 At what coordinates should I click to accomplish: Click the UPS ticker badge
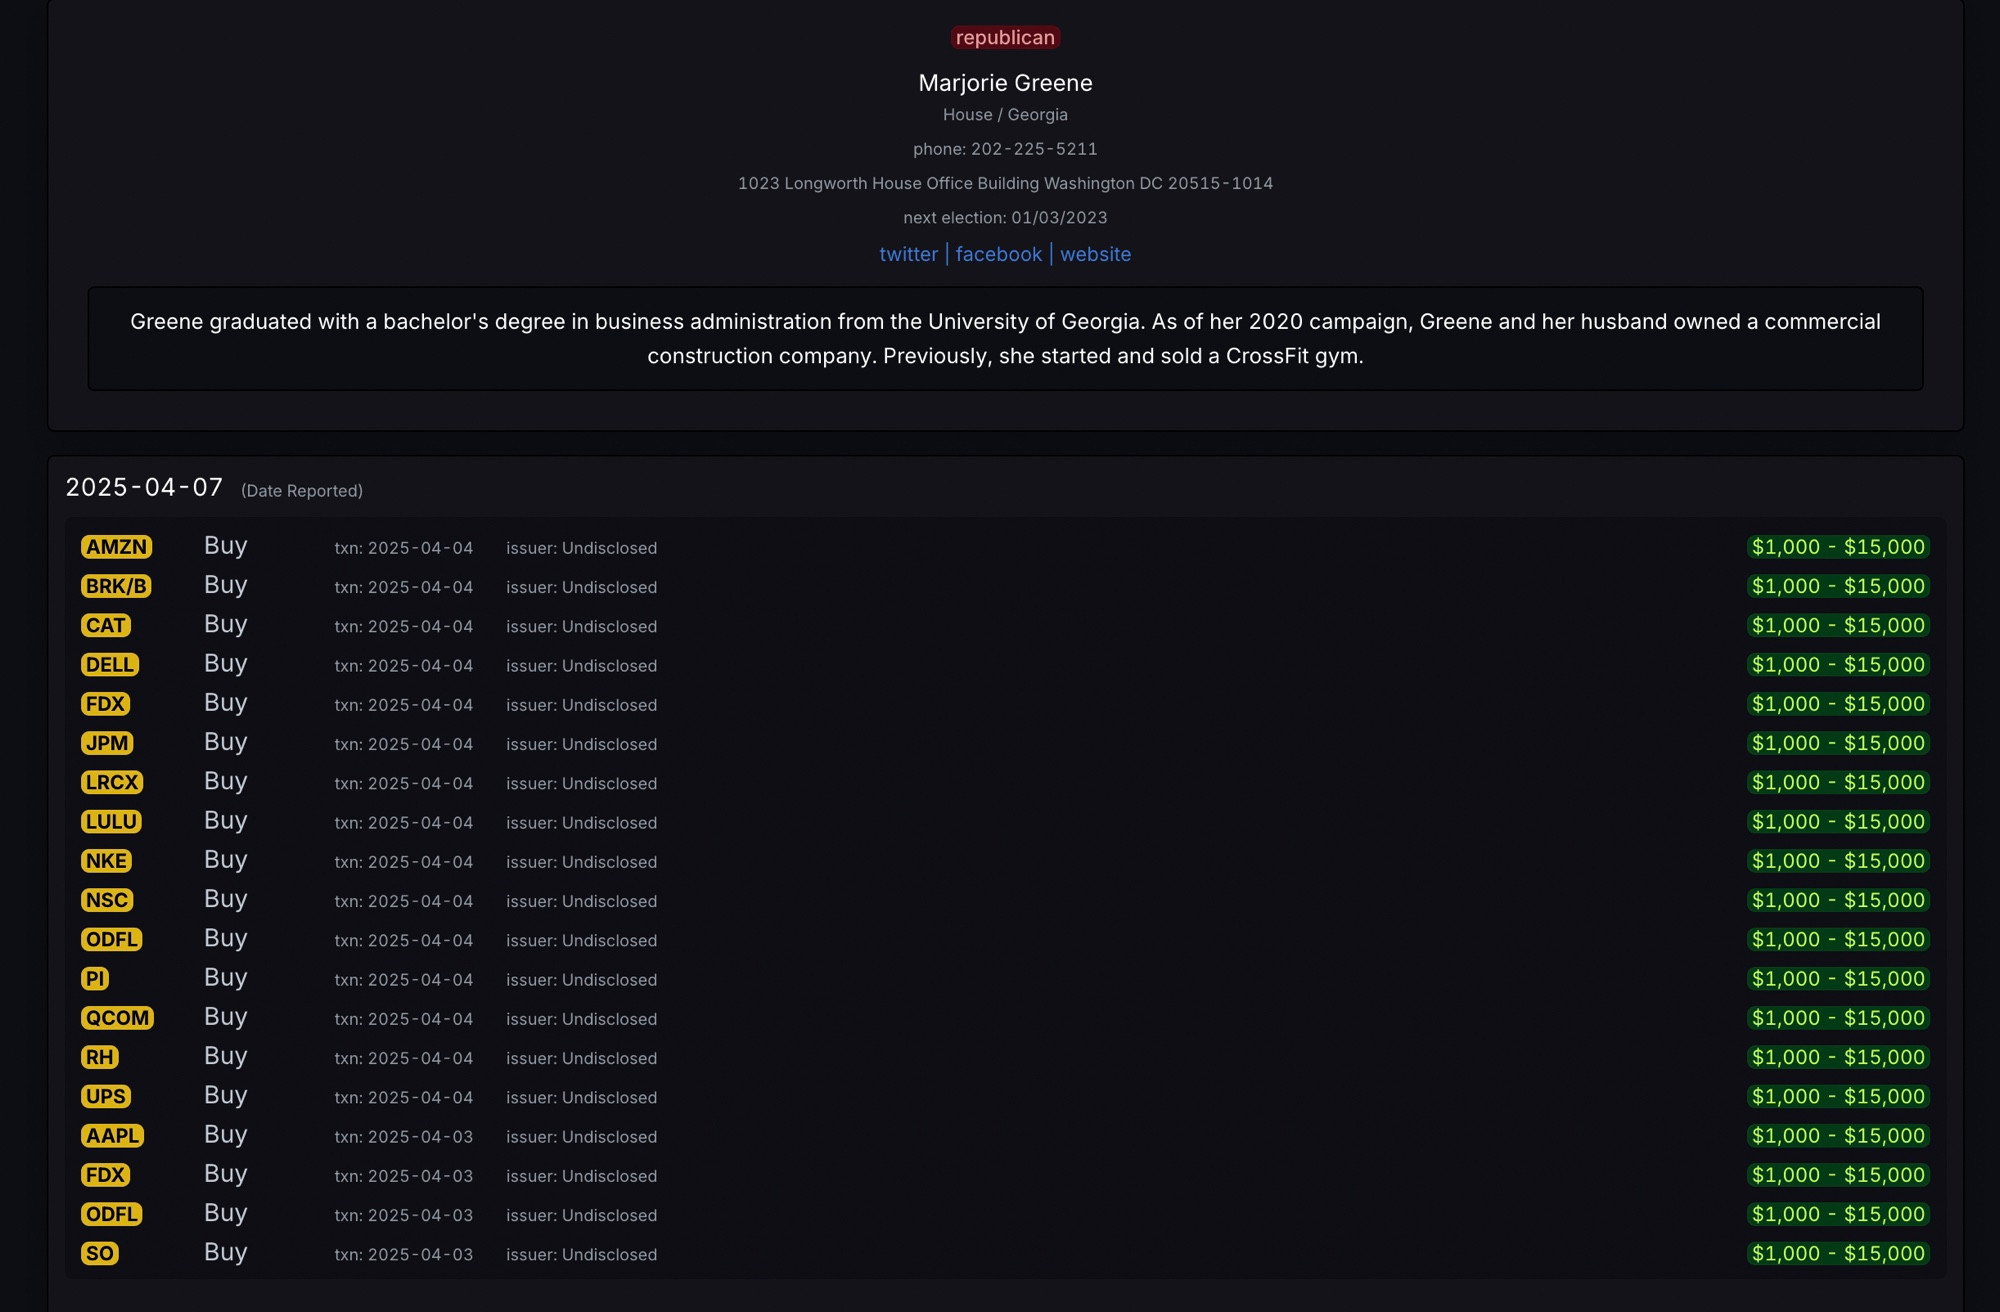click(x=106, y=1096)
